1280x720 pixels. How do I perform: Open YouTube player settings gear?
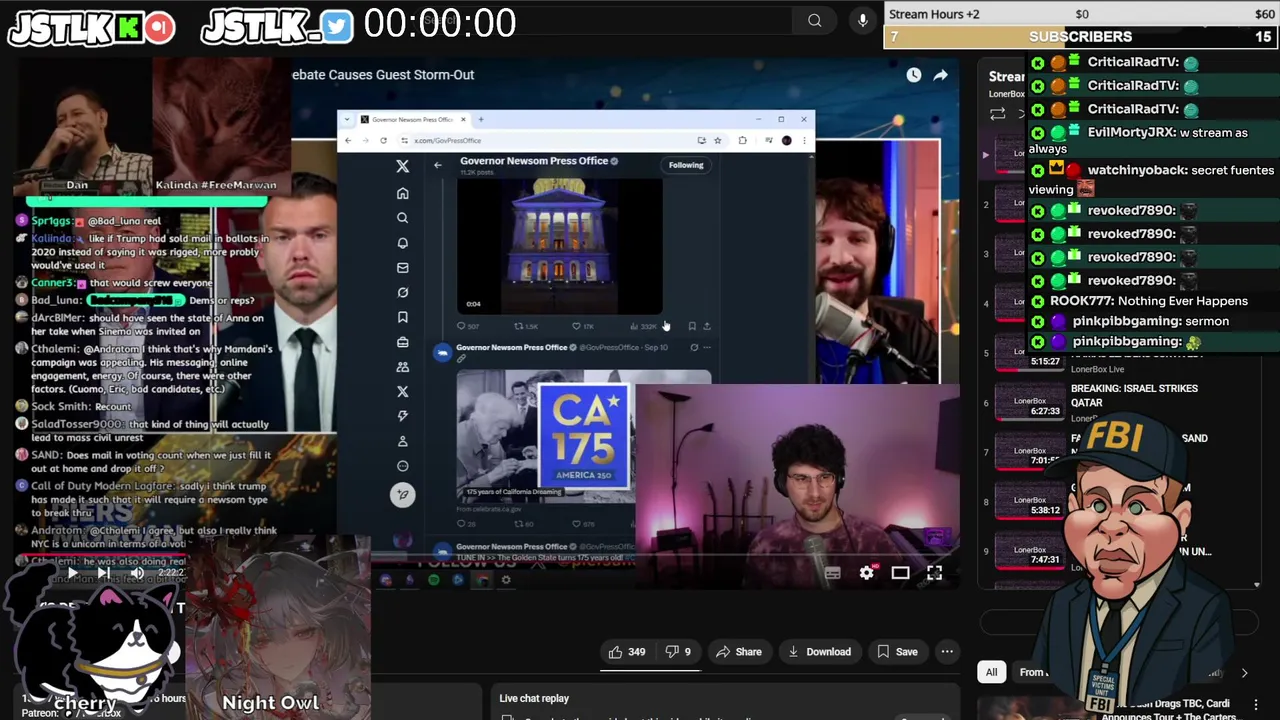pos(867,573)
